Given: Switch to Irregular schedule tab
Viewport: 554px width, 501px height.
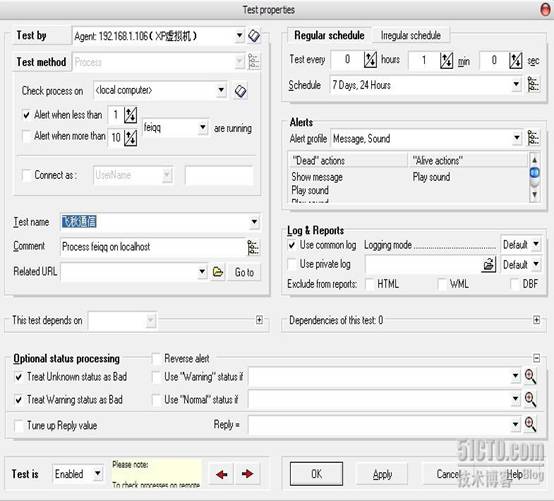Looking at the screenshot, I should (411, 35).
